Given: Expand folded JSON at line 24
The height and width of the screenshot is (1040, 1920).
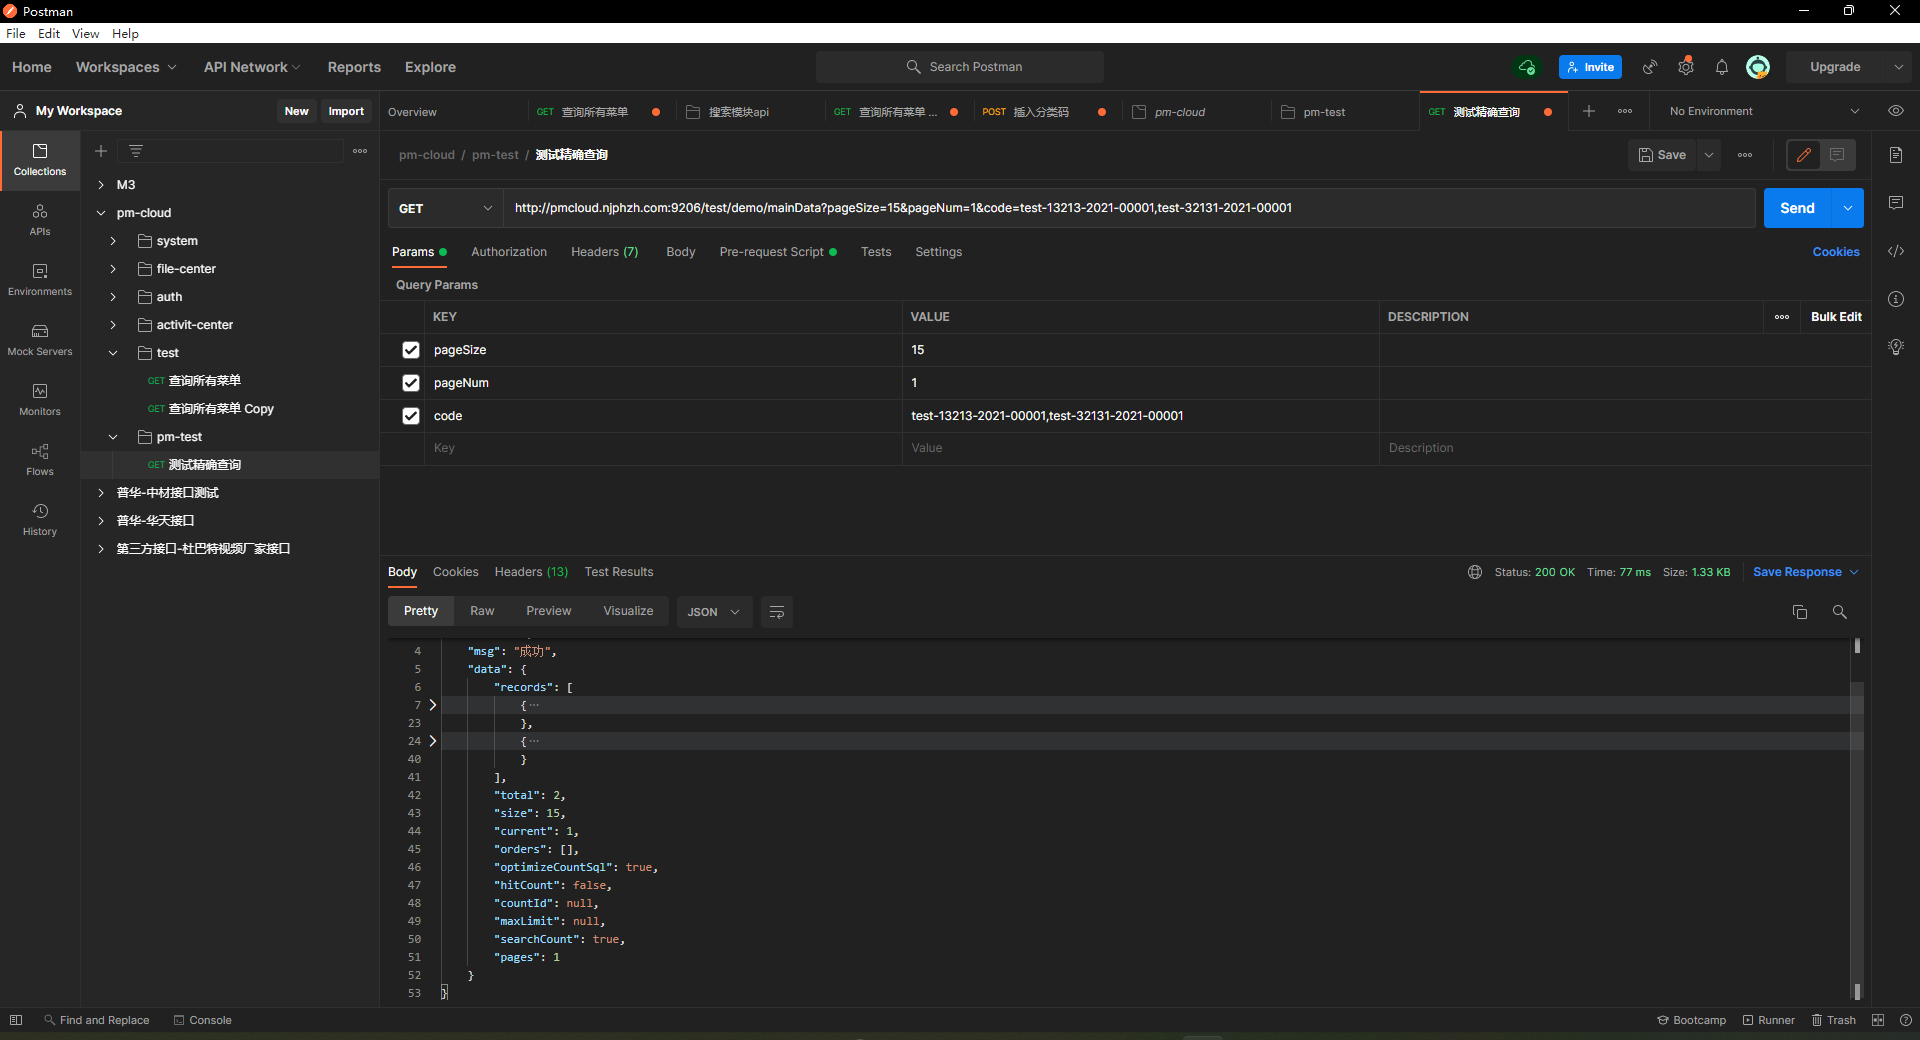Looking at the screenshot, I should [x=433, y=741].
